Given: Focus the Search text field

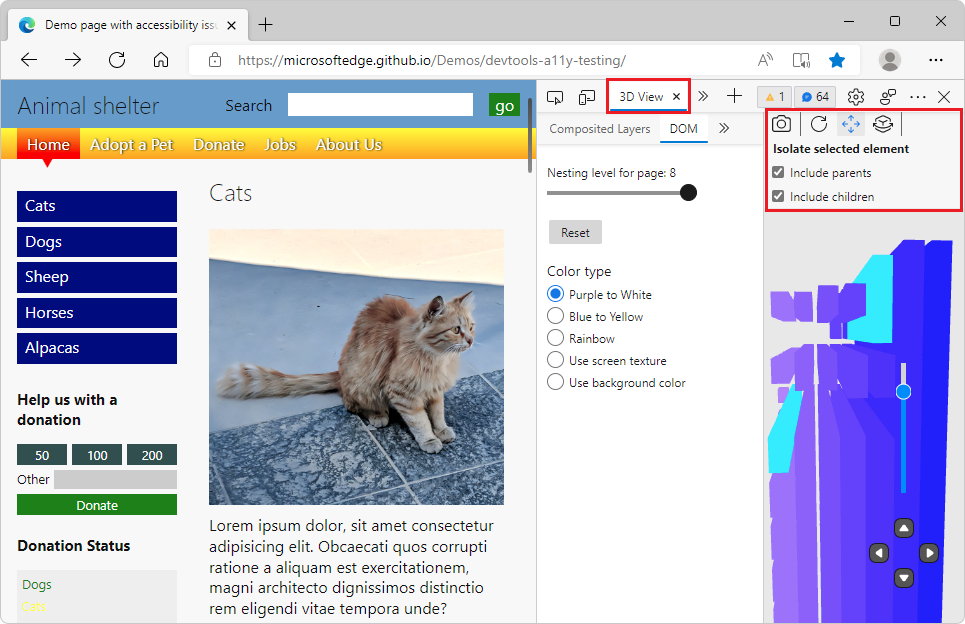Looking at the screenshot, I should pos(380,105).
